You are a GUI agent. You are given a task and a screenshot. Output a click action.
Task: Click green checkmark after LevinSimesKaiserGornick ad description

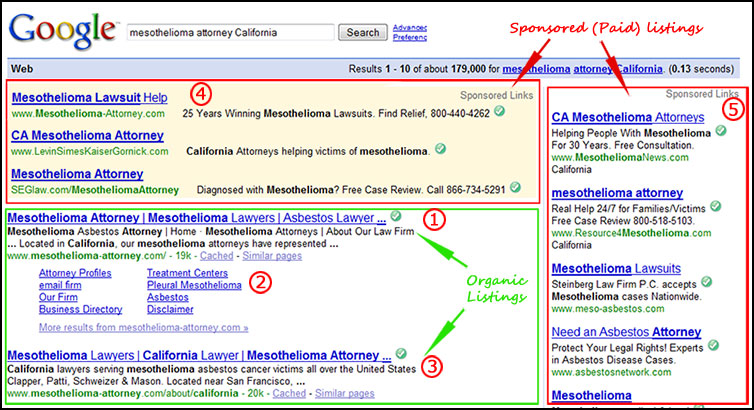tap(440, 149)
